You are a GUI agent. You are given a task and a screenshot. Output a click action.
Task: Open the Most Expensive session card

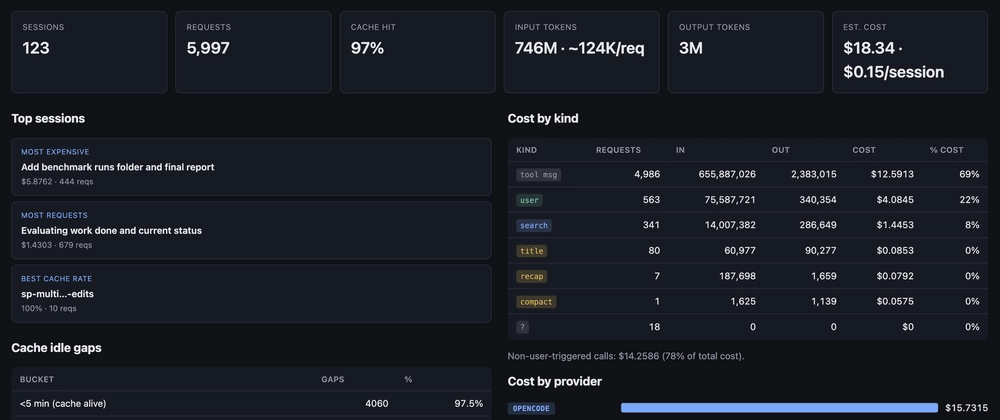point(251,167)
